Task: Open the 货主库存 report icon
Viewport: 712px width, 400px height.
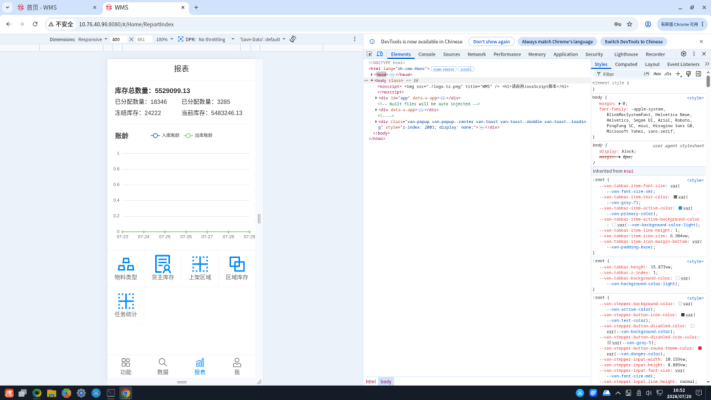Action: click(x=163, y=268)
